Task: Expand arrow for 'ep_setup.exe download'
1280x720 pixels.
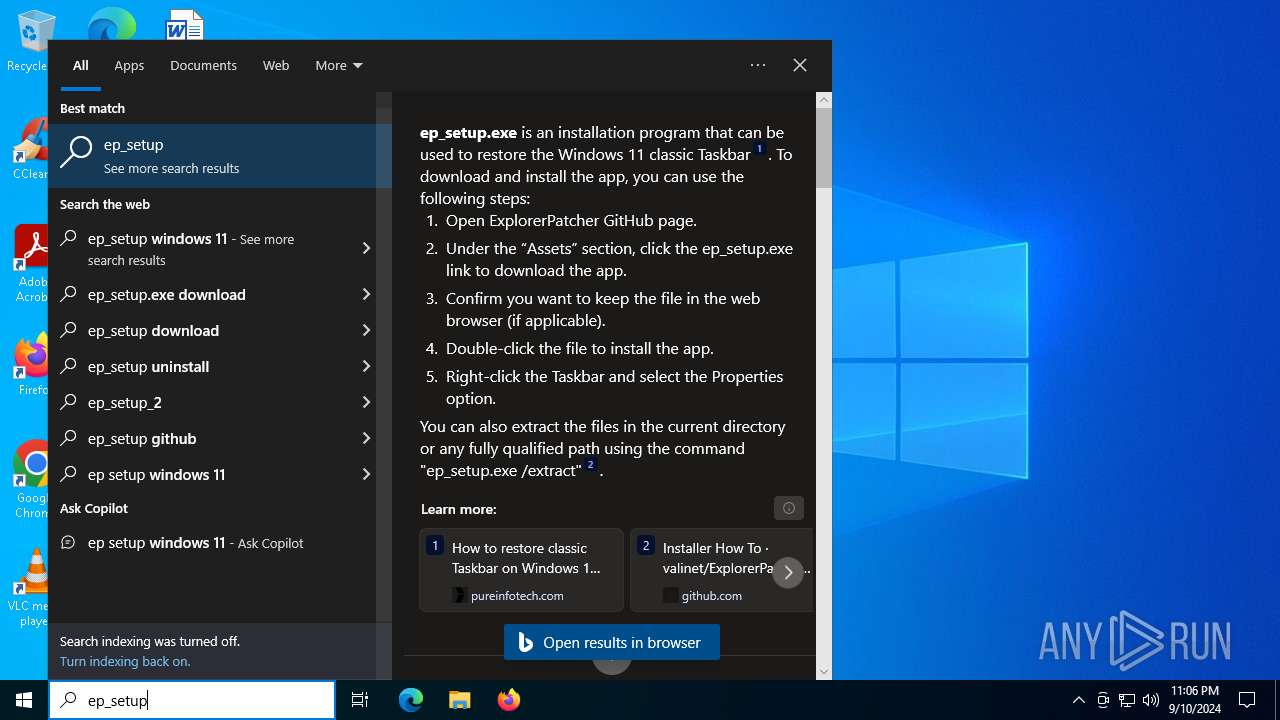Action: 366,294
